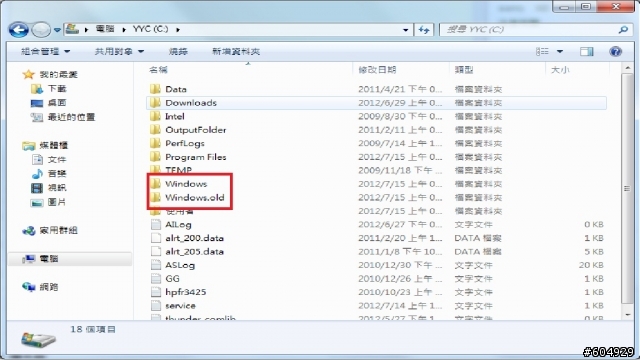Image resolution: width=640 pixels, height=360 pixels.
Task: Toggle the preview pane icon
Action: click(x=587, y=51)
